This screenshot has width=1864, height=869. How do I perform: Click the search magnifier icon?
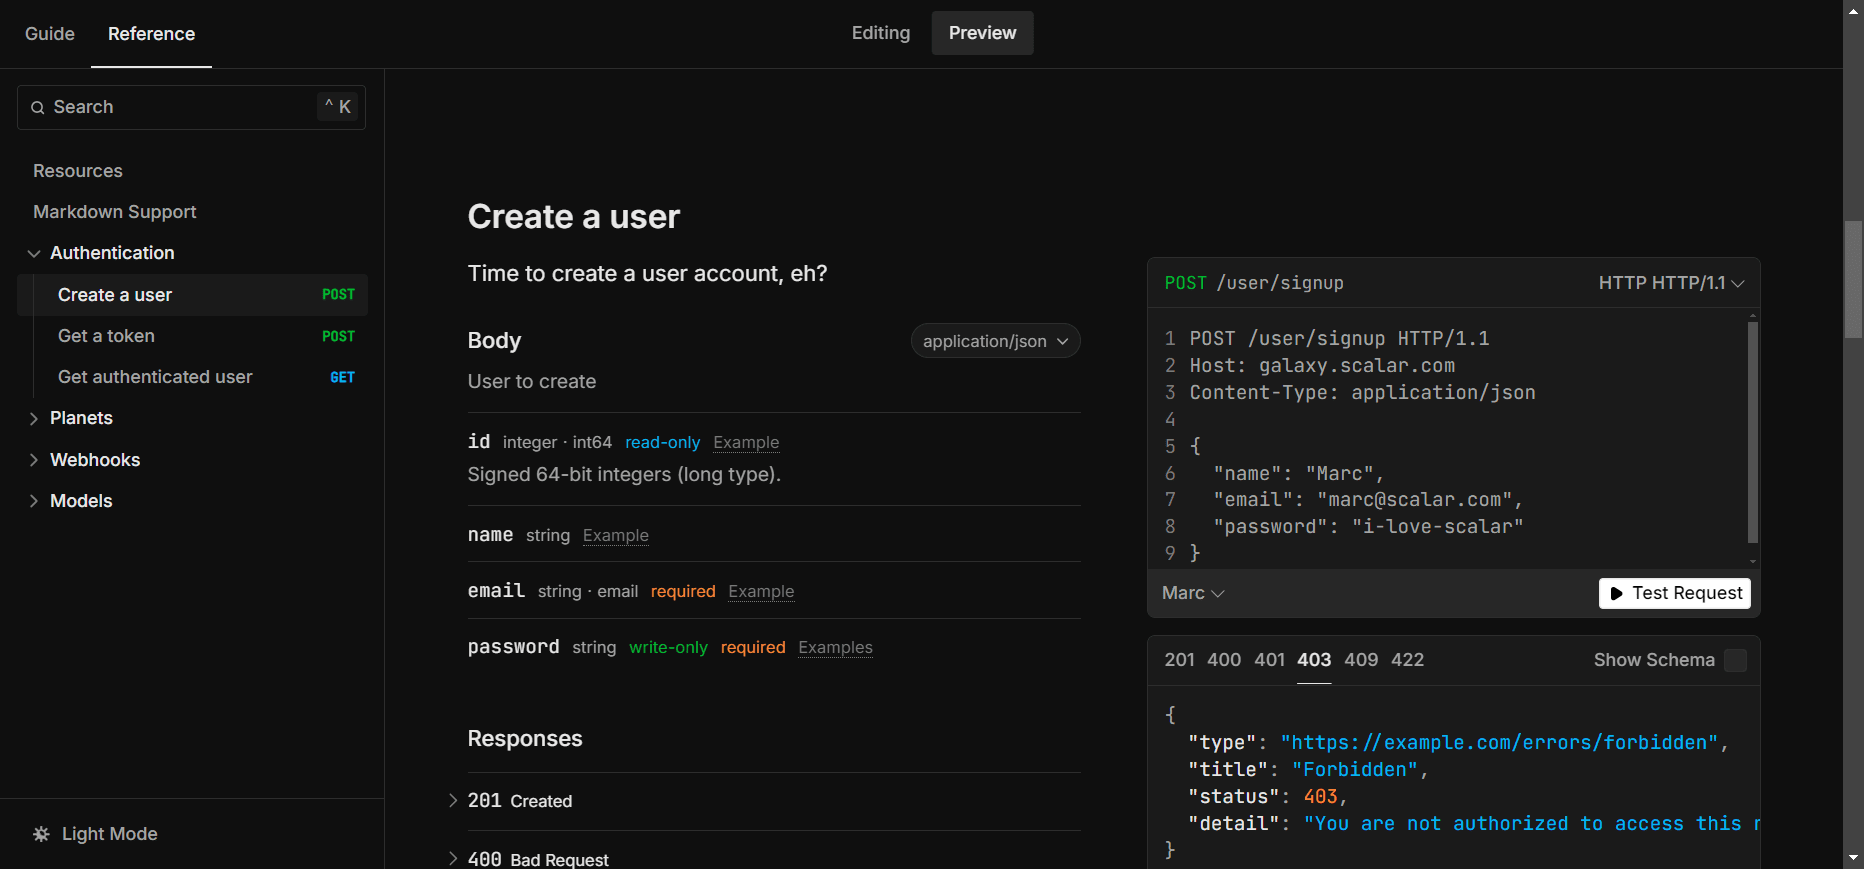(x=37, y=108)
